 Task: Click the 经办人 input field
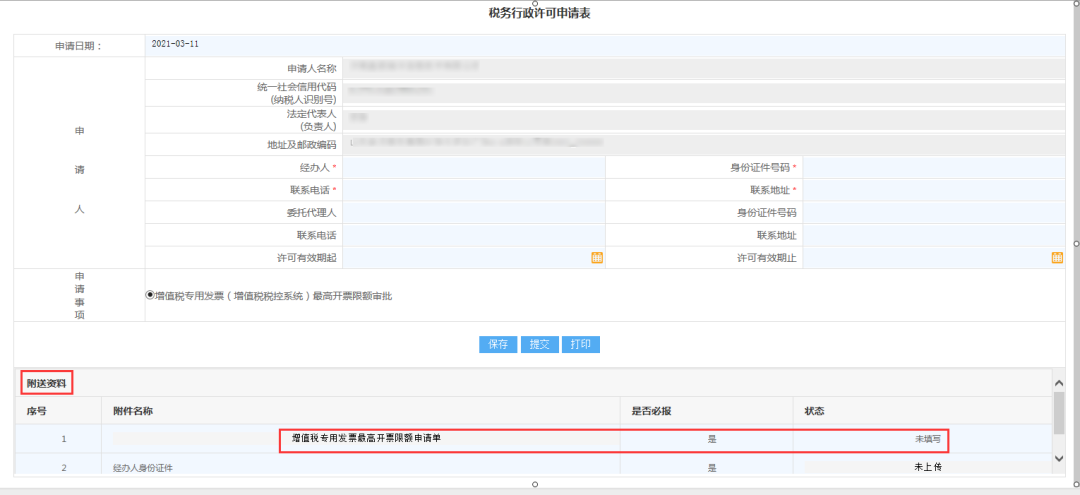(473, 167)
